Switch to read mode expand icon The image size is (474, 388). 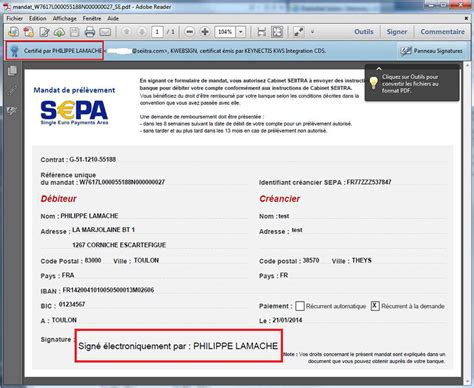298,32
